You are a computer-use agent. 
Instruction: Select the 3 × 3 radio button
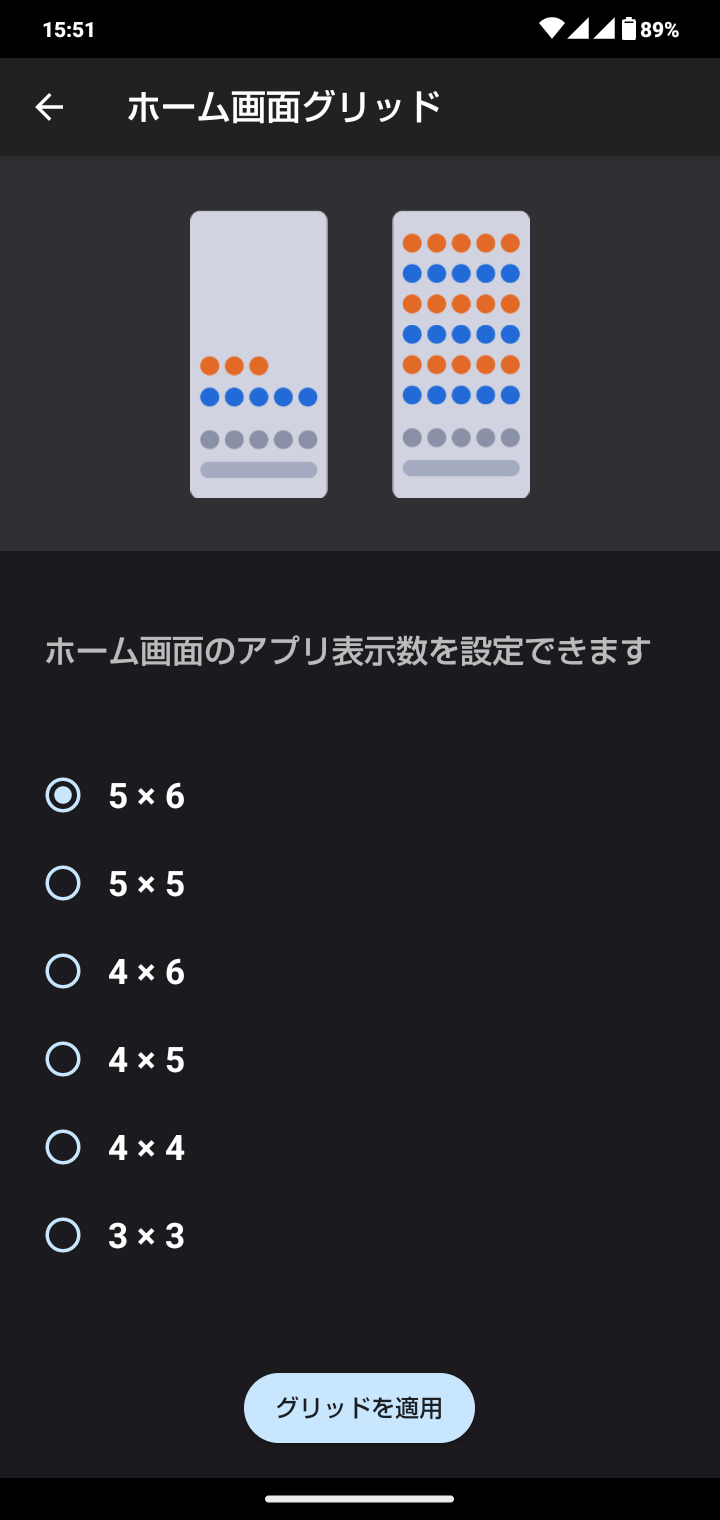click(63, 1236)
